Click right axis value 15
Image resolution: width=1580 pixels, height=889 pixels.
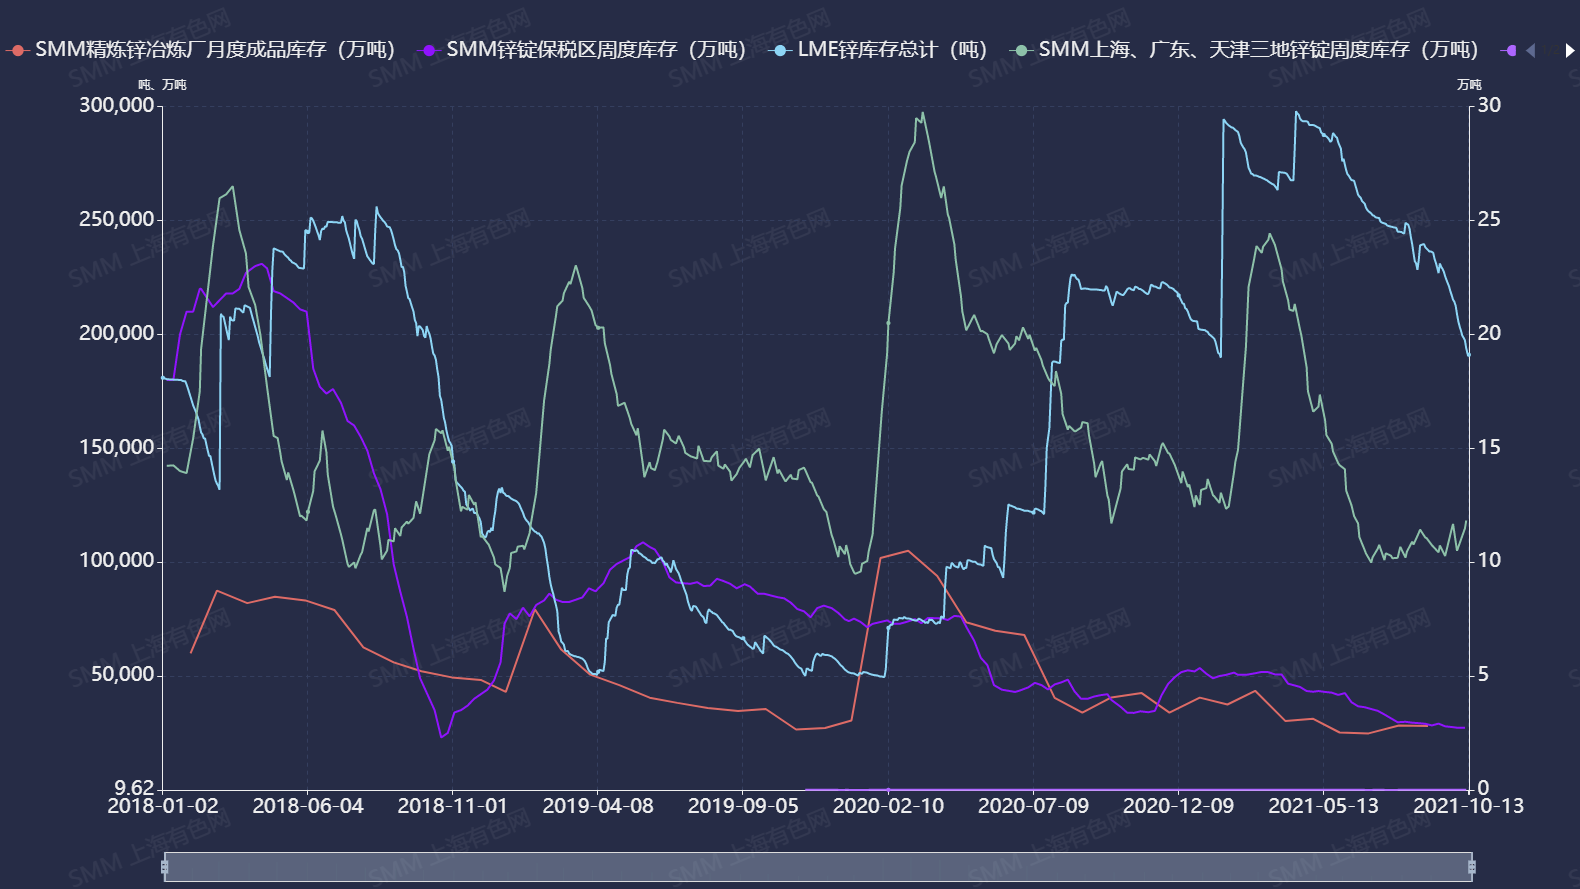pos(1489,447)
